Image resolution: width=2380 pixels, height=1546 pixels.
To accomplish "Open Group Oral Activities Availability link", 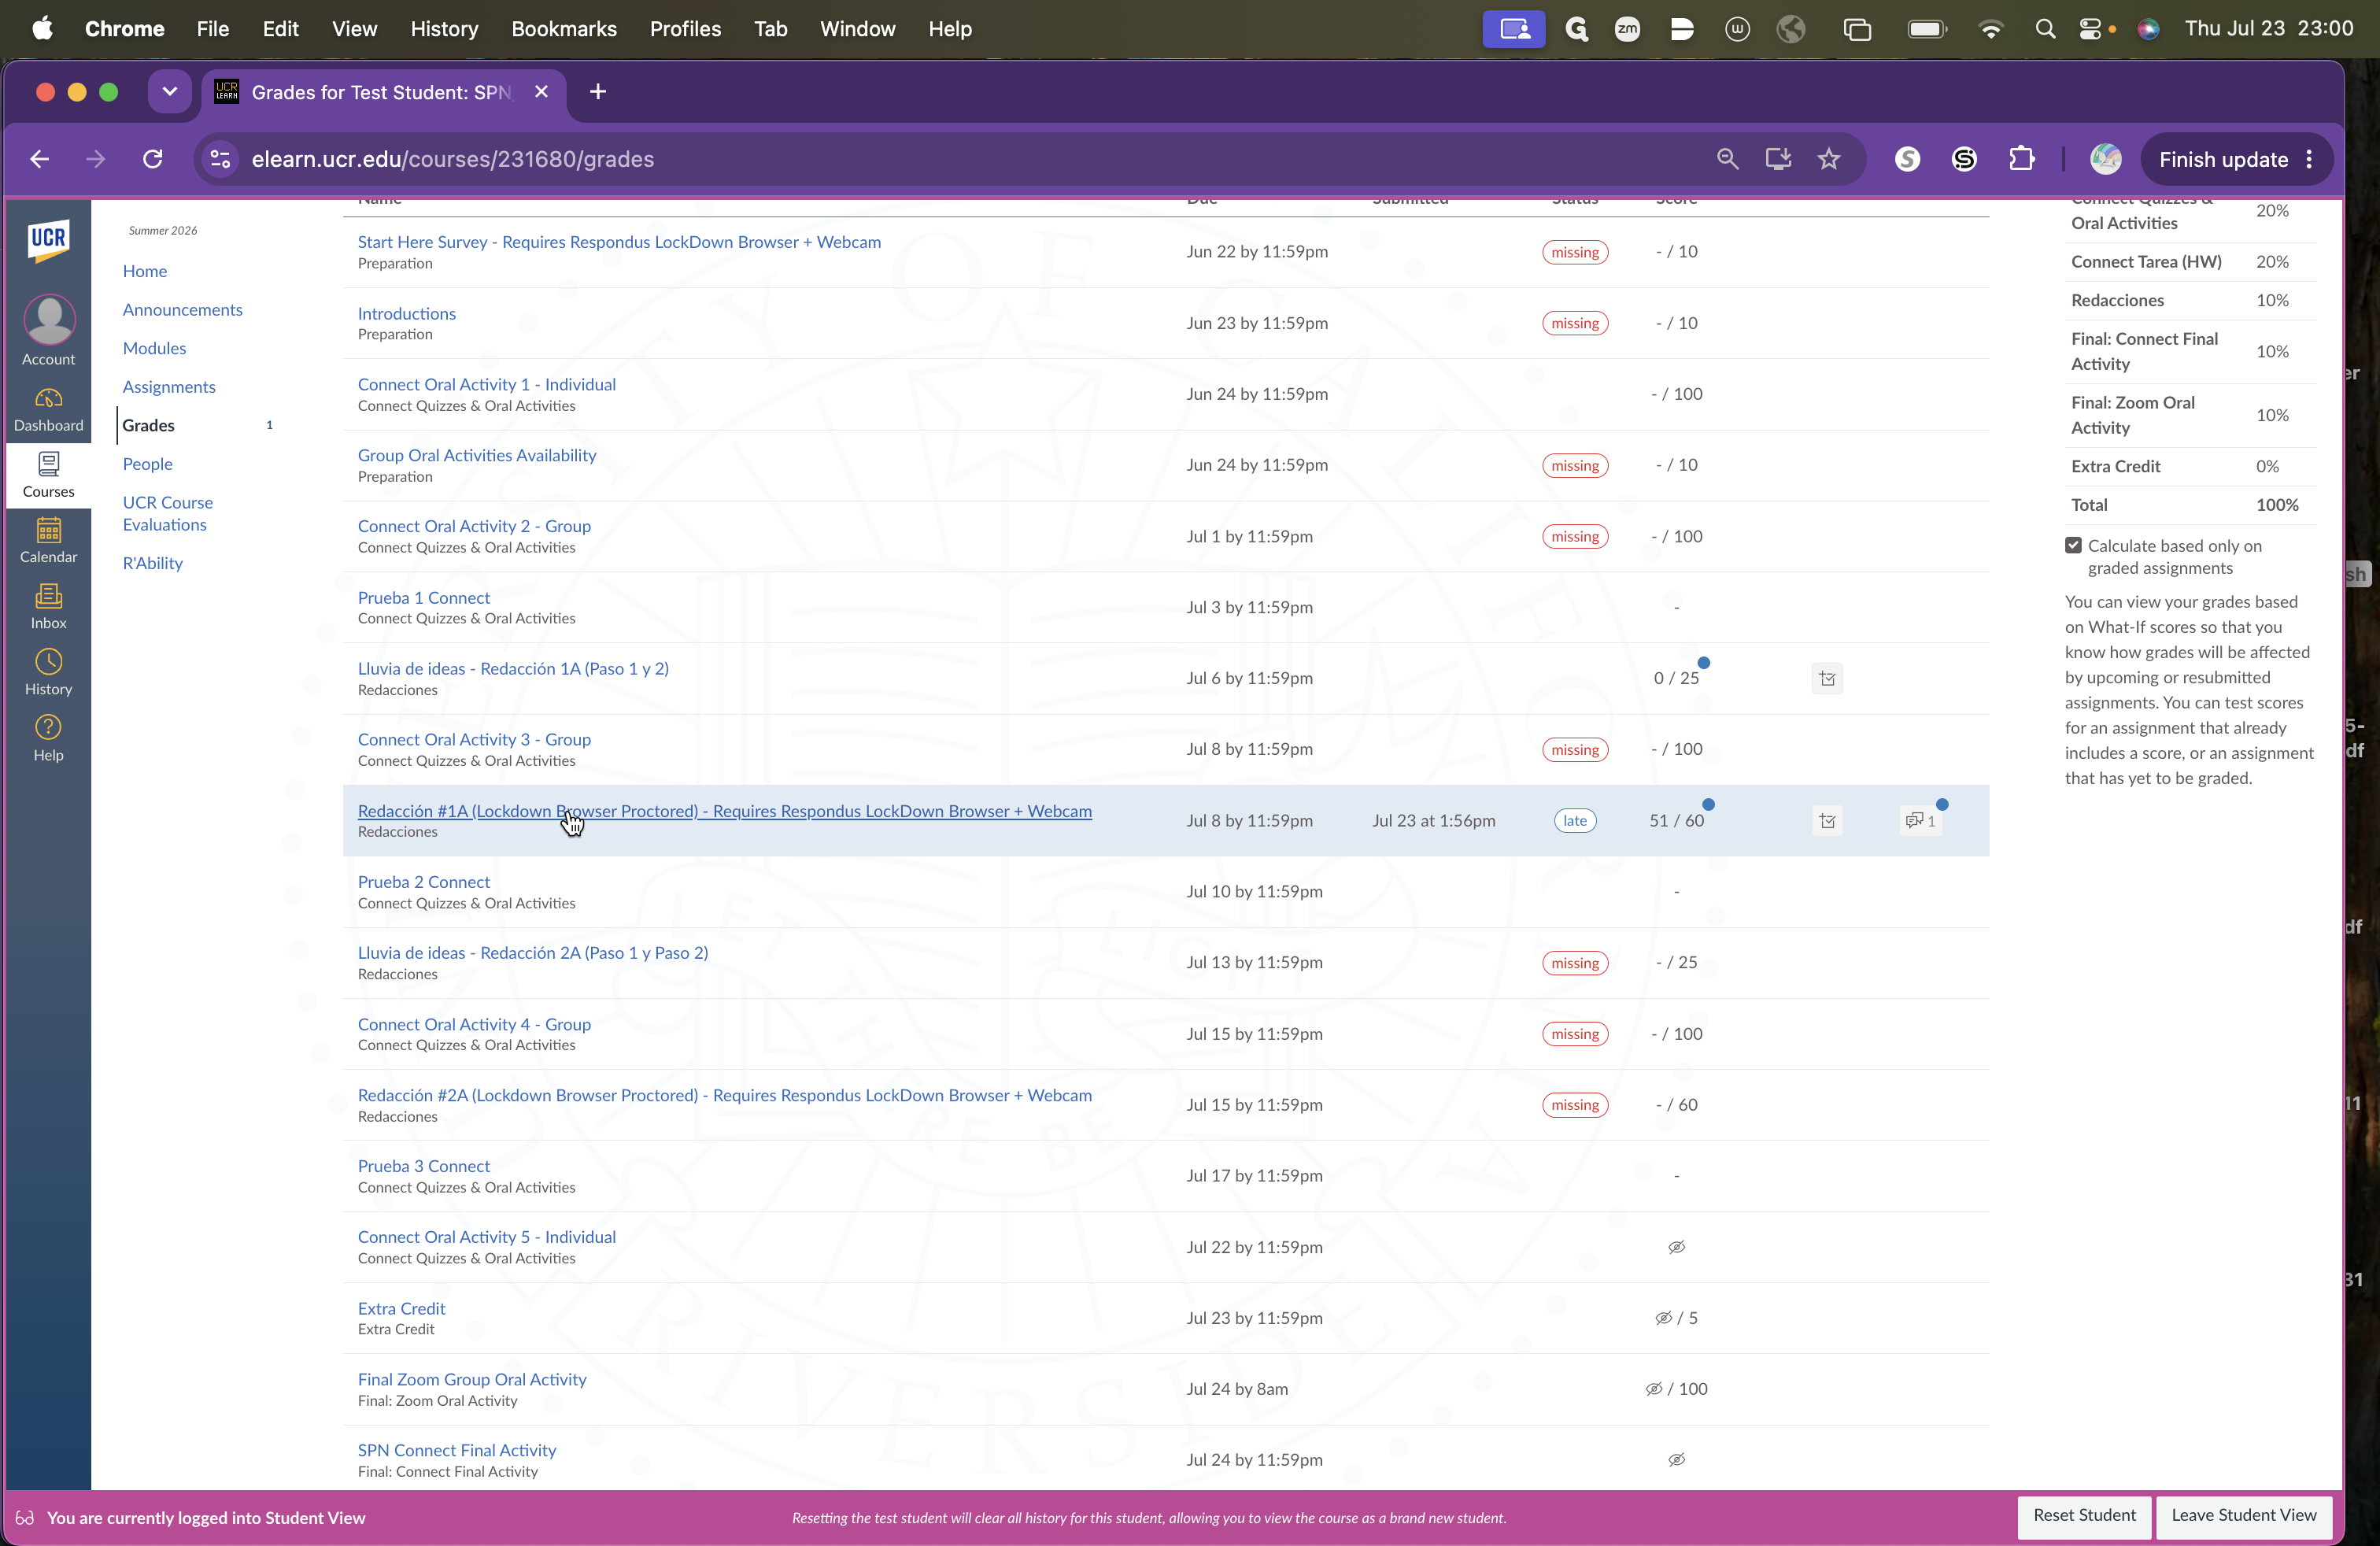I will coord(477,455).
